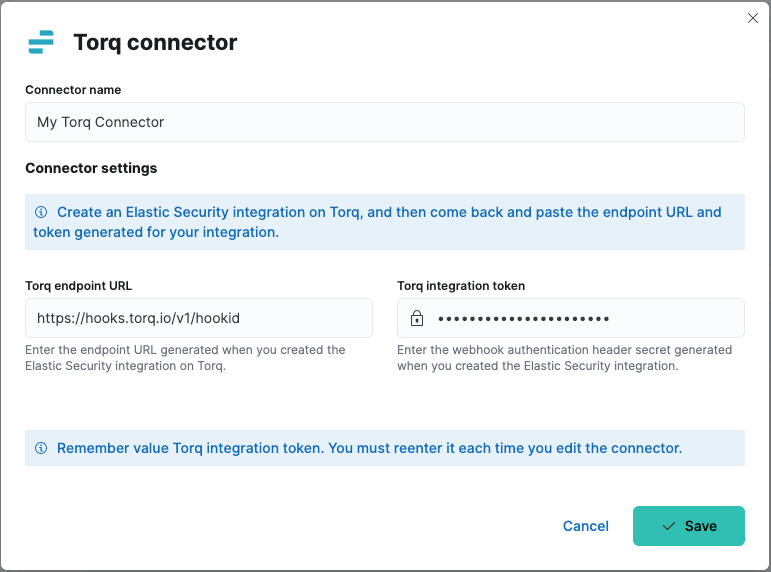
Task: Focus the Connector name input field
Action: pos(385,122)
